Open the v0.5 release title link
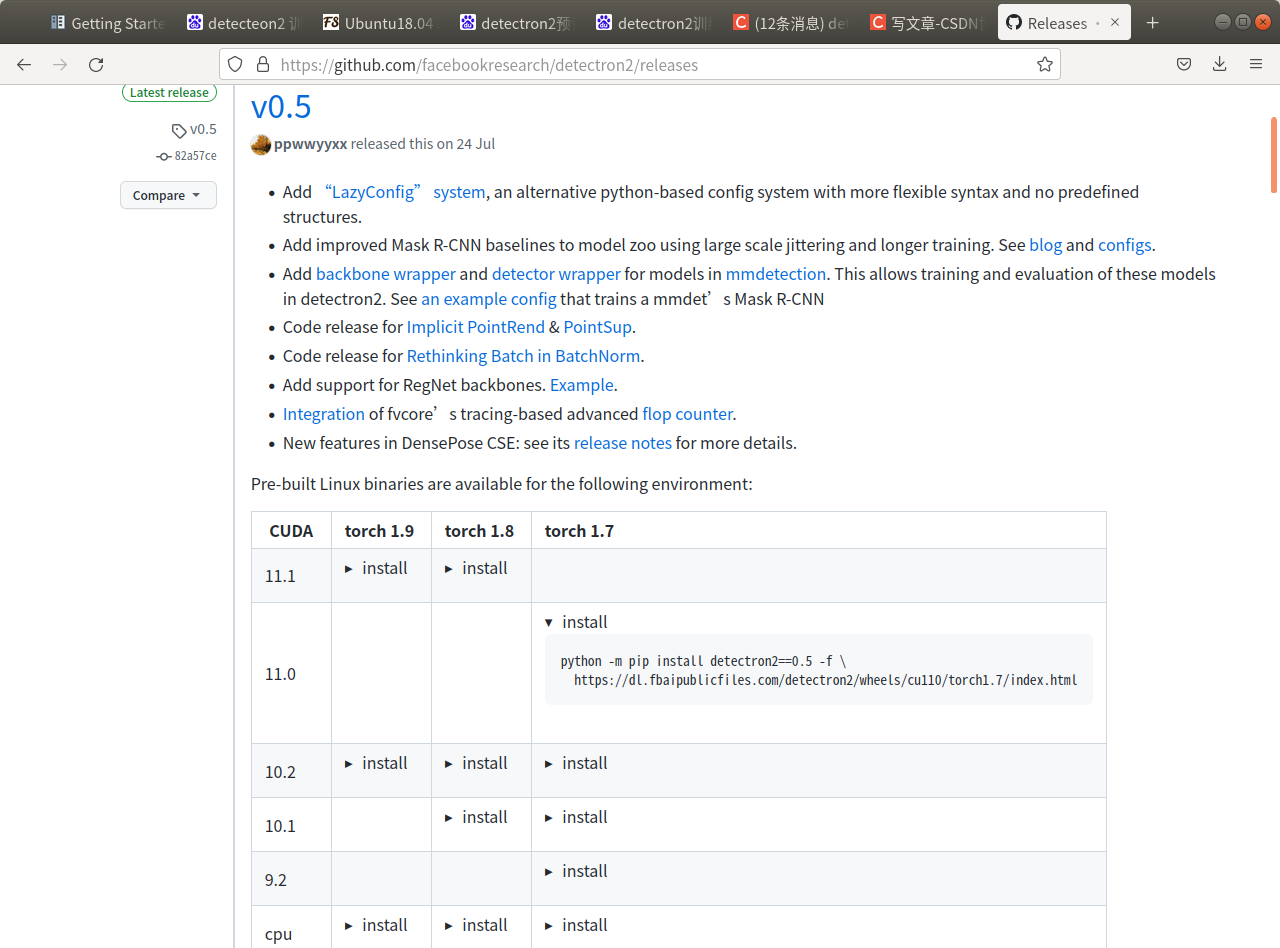The width and height of the screenshot is (1280, 948). [x=281, y=106]
